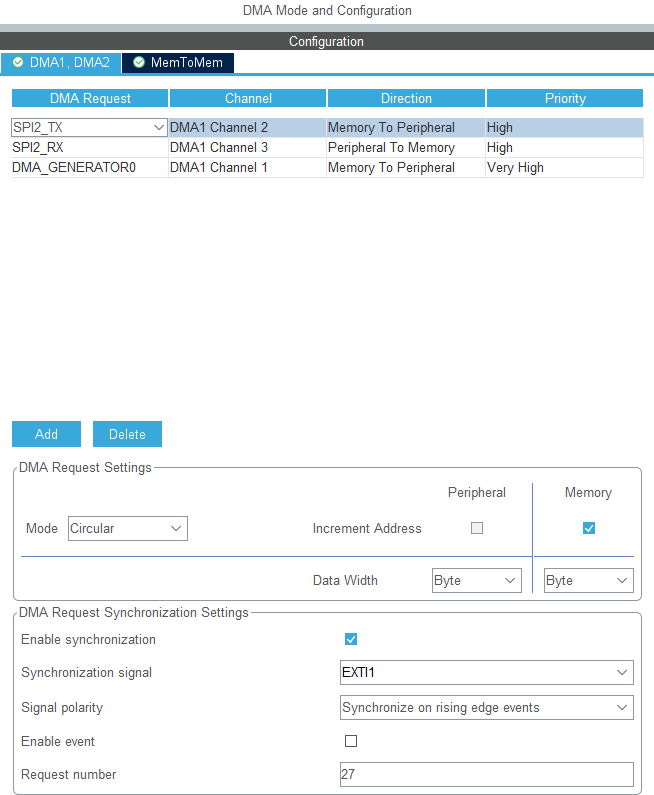Click the green check icon on DMA1, DMA2 tab
Image resolution: width=654 pixels, height=795 pixels.
pos(18,62)
